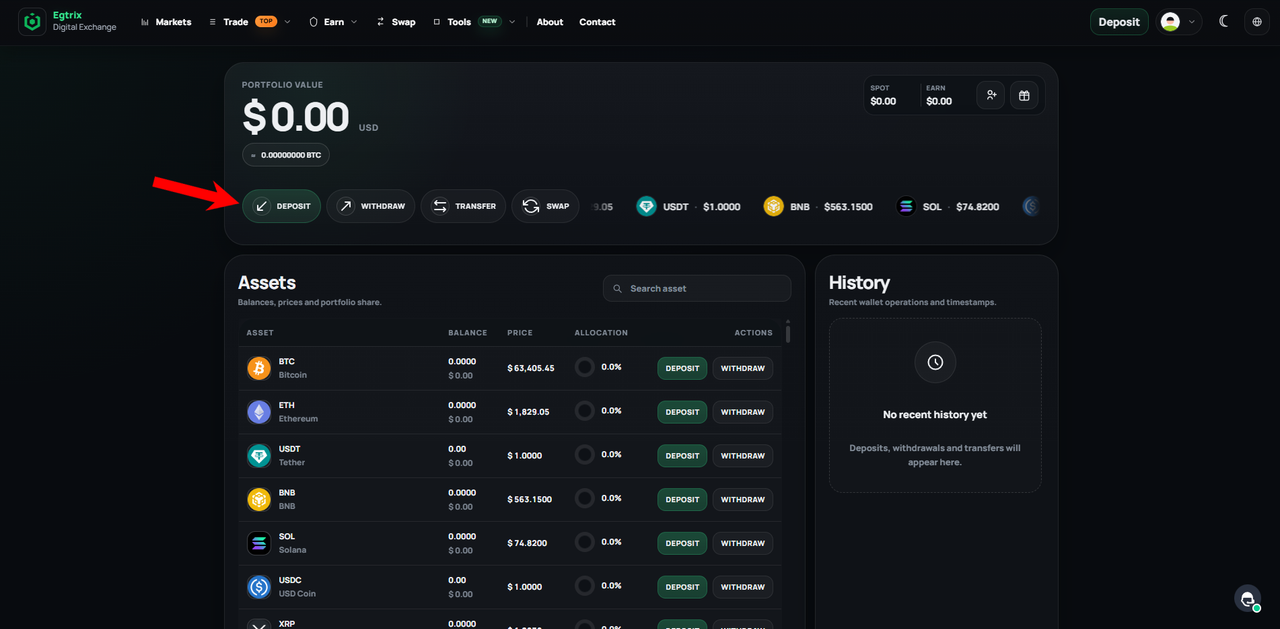The height and width of the screenshot is (629, 1280).
Task: Toggle dark mode moon icon
Action: (1224, 22)
